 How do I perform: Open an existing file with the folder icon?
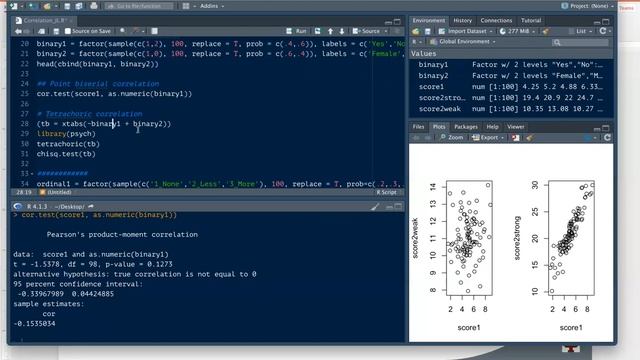tap(47, 6)
